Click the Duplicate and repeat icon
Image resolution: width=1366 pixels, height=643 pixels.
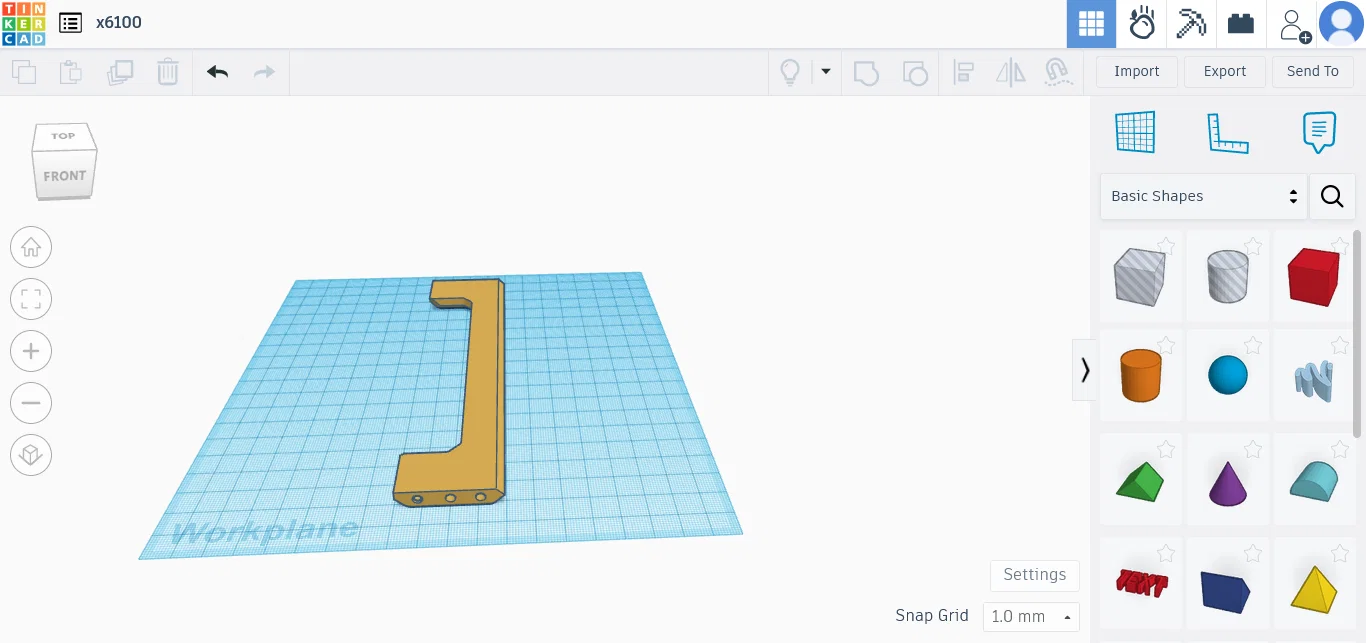(120, 72)
